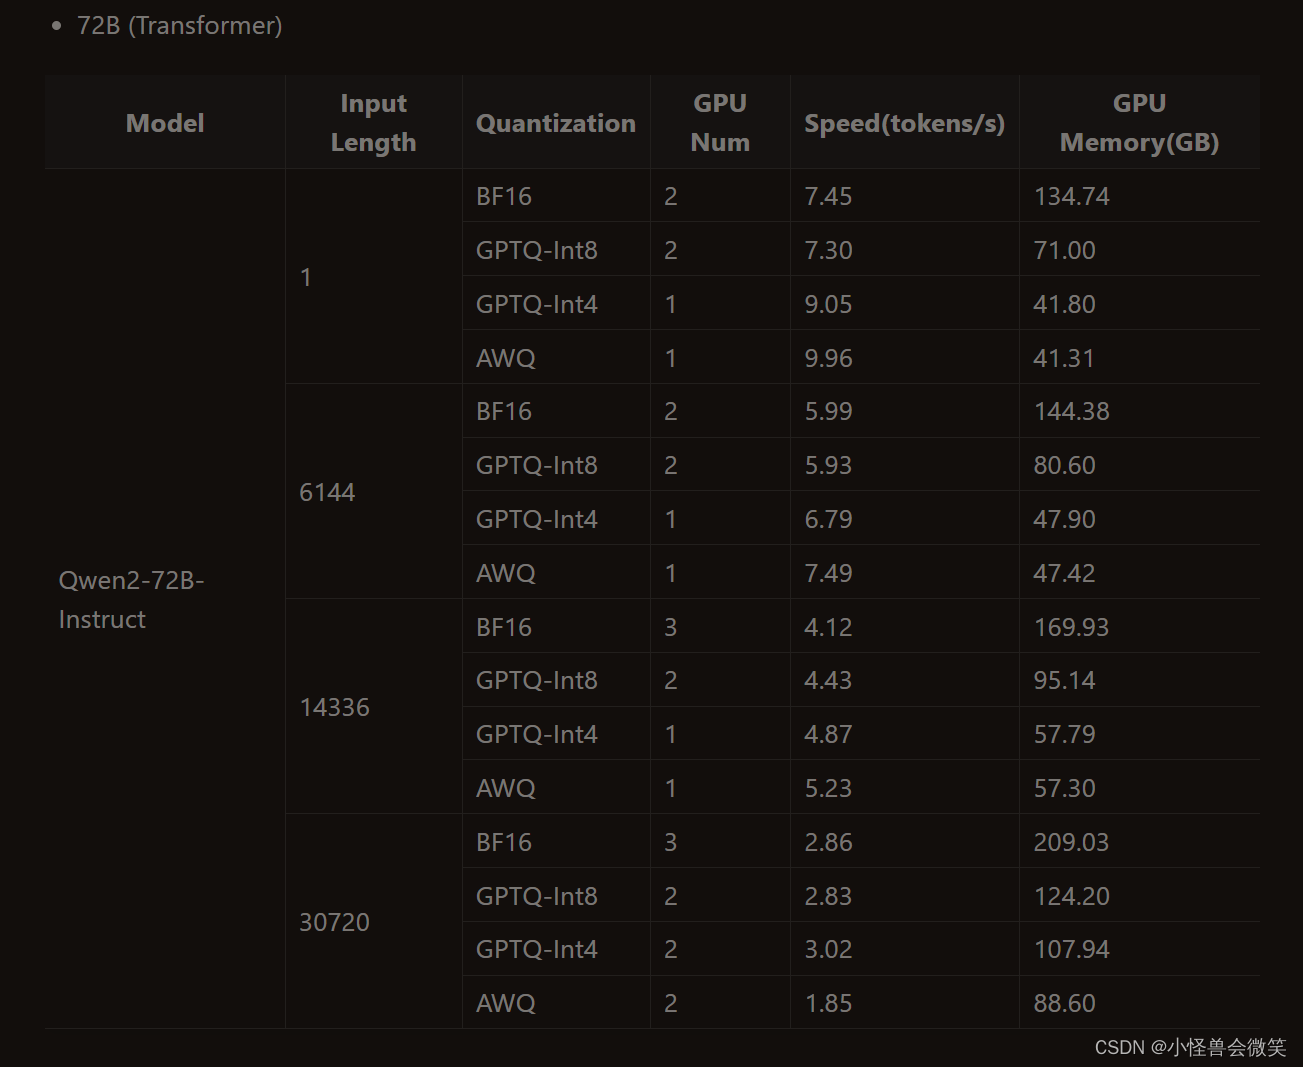Image resolution: width=1303 pixels, height=1067 pixels.
Task: Click the memory value 47.42
Action: pyautogui.click(x=1064, y=573)
